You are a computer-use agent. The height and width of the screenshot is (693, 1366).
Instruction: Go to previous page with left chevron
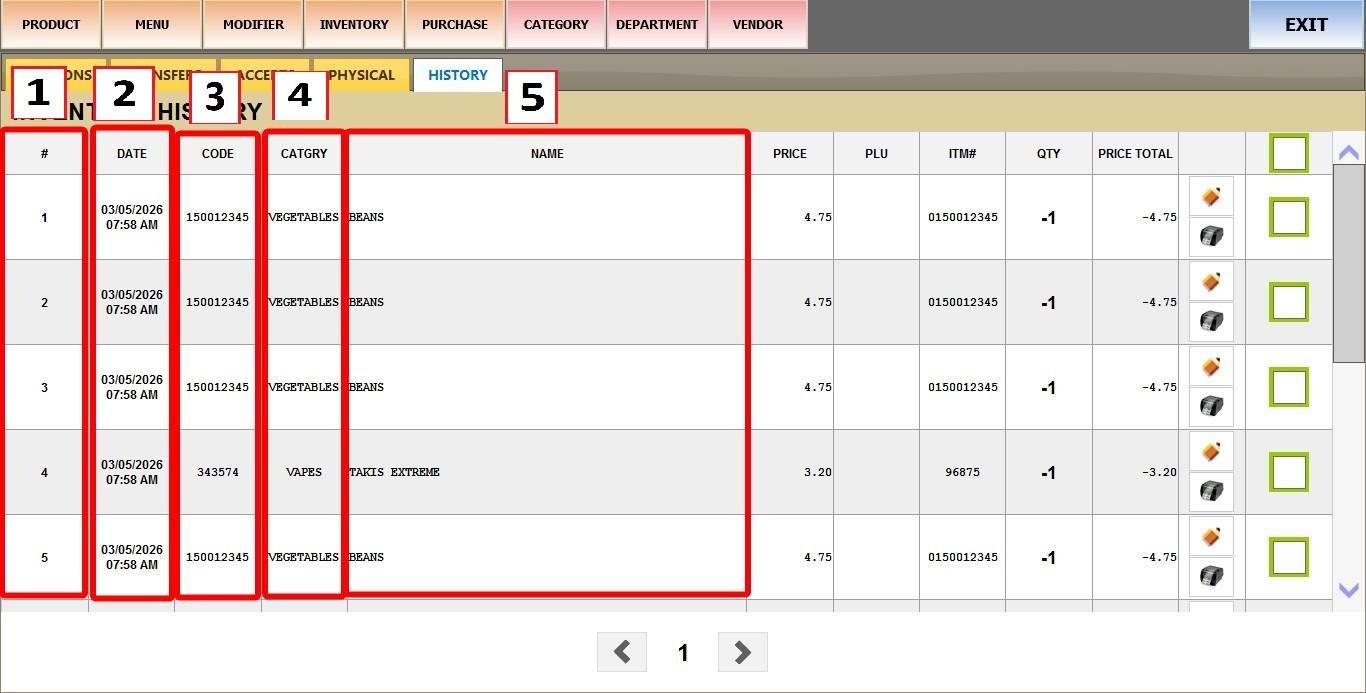point(622,652)
